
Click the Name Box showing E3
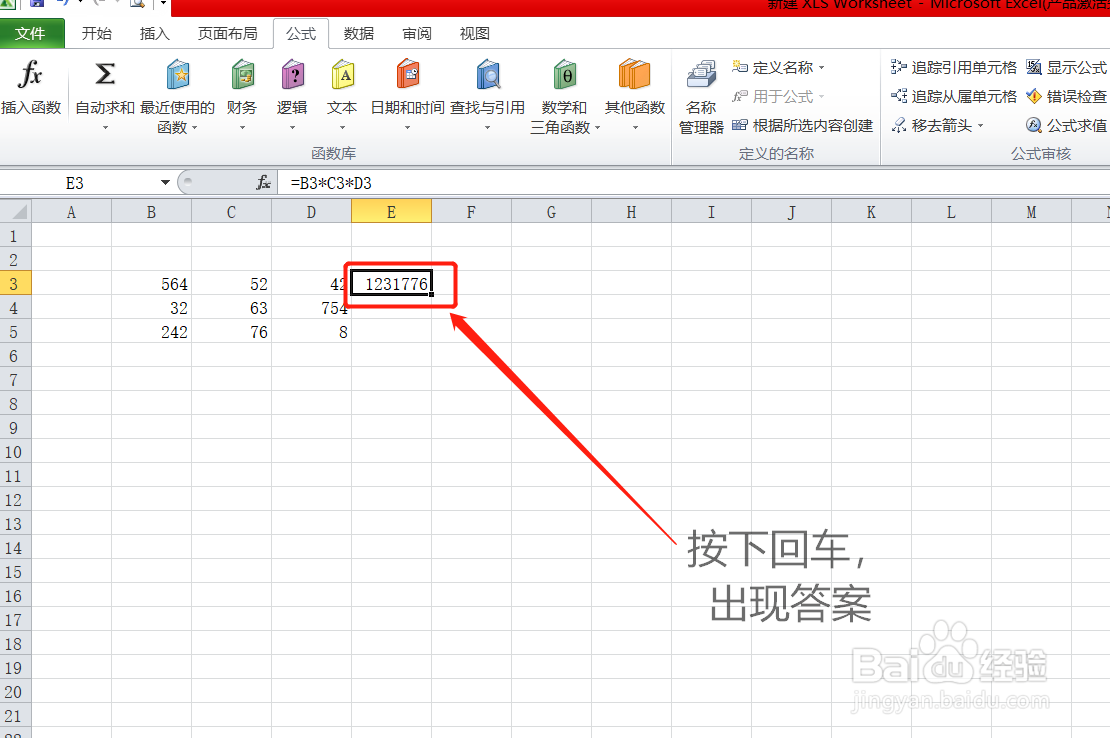(x=76, y=183)
